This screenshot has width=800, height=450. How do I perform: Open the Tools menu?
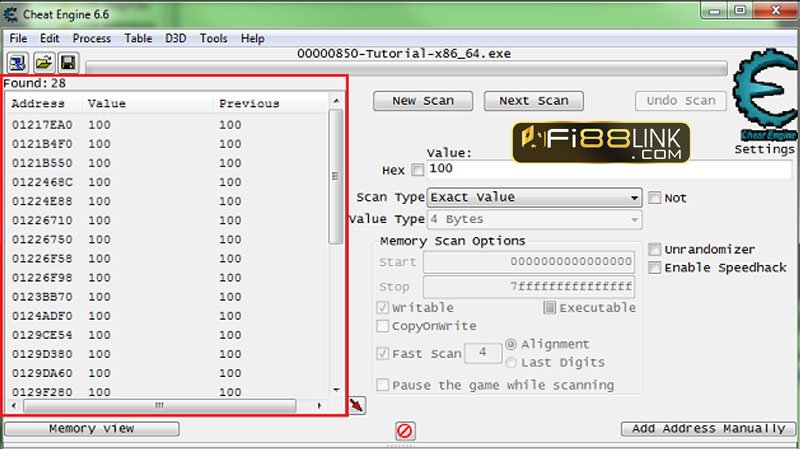point(213,38)
